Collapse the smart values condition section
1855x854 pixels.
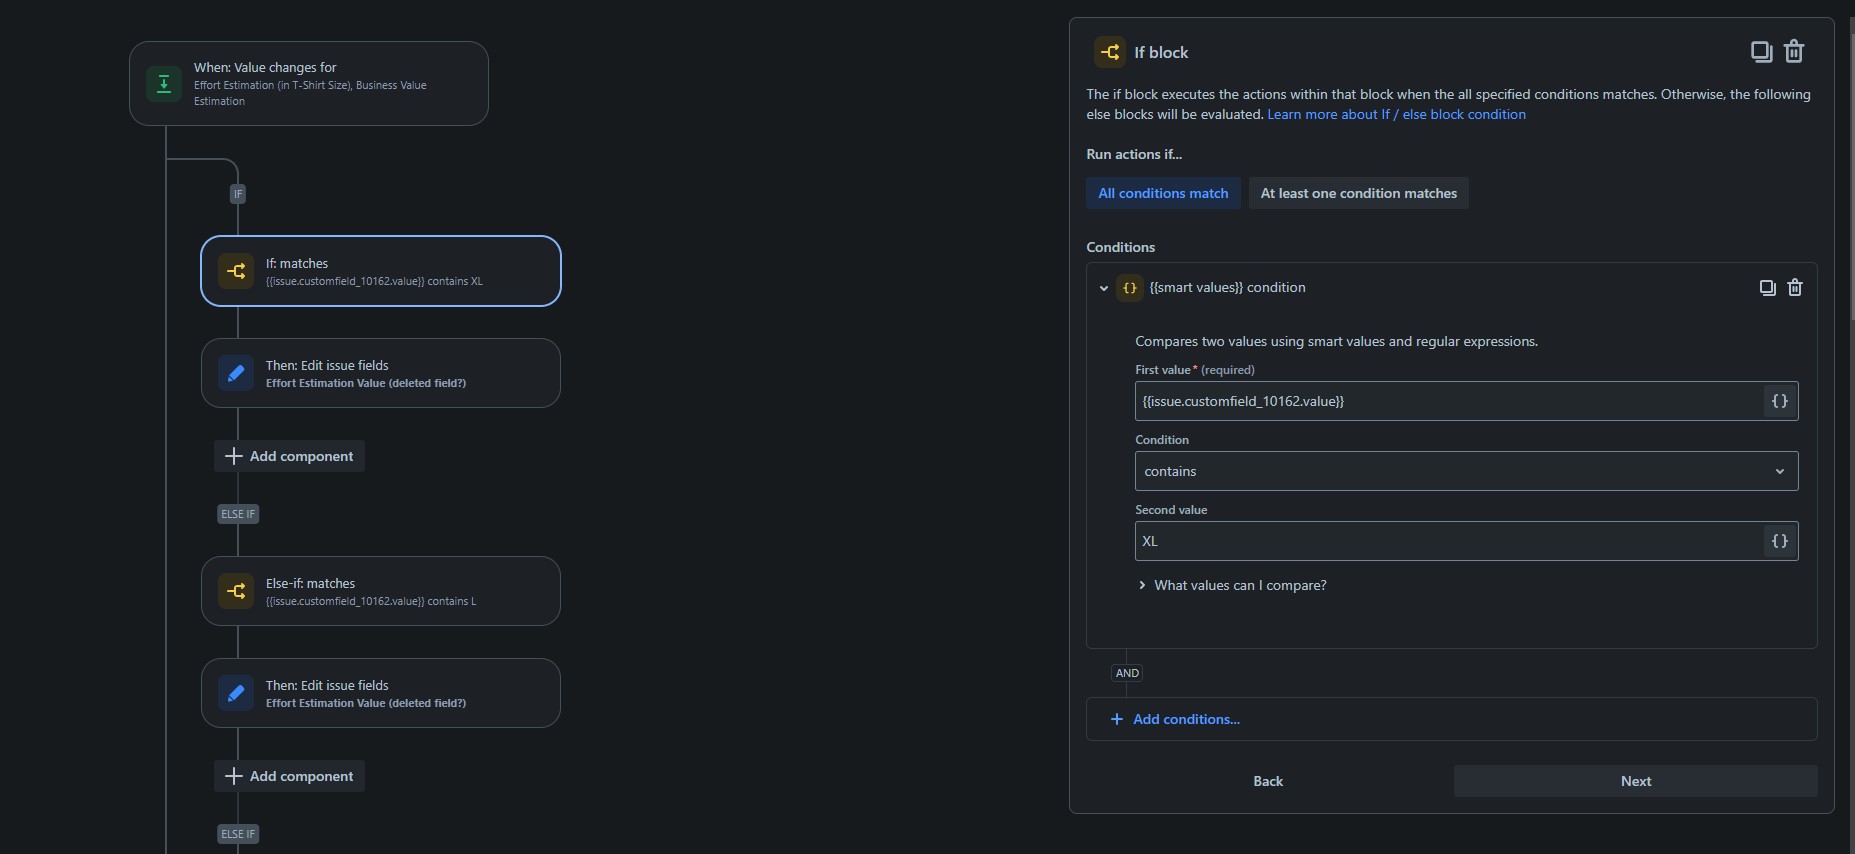click(1104, 288)
